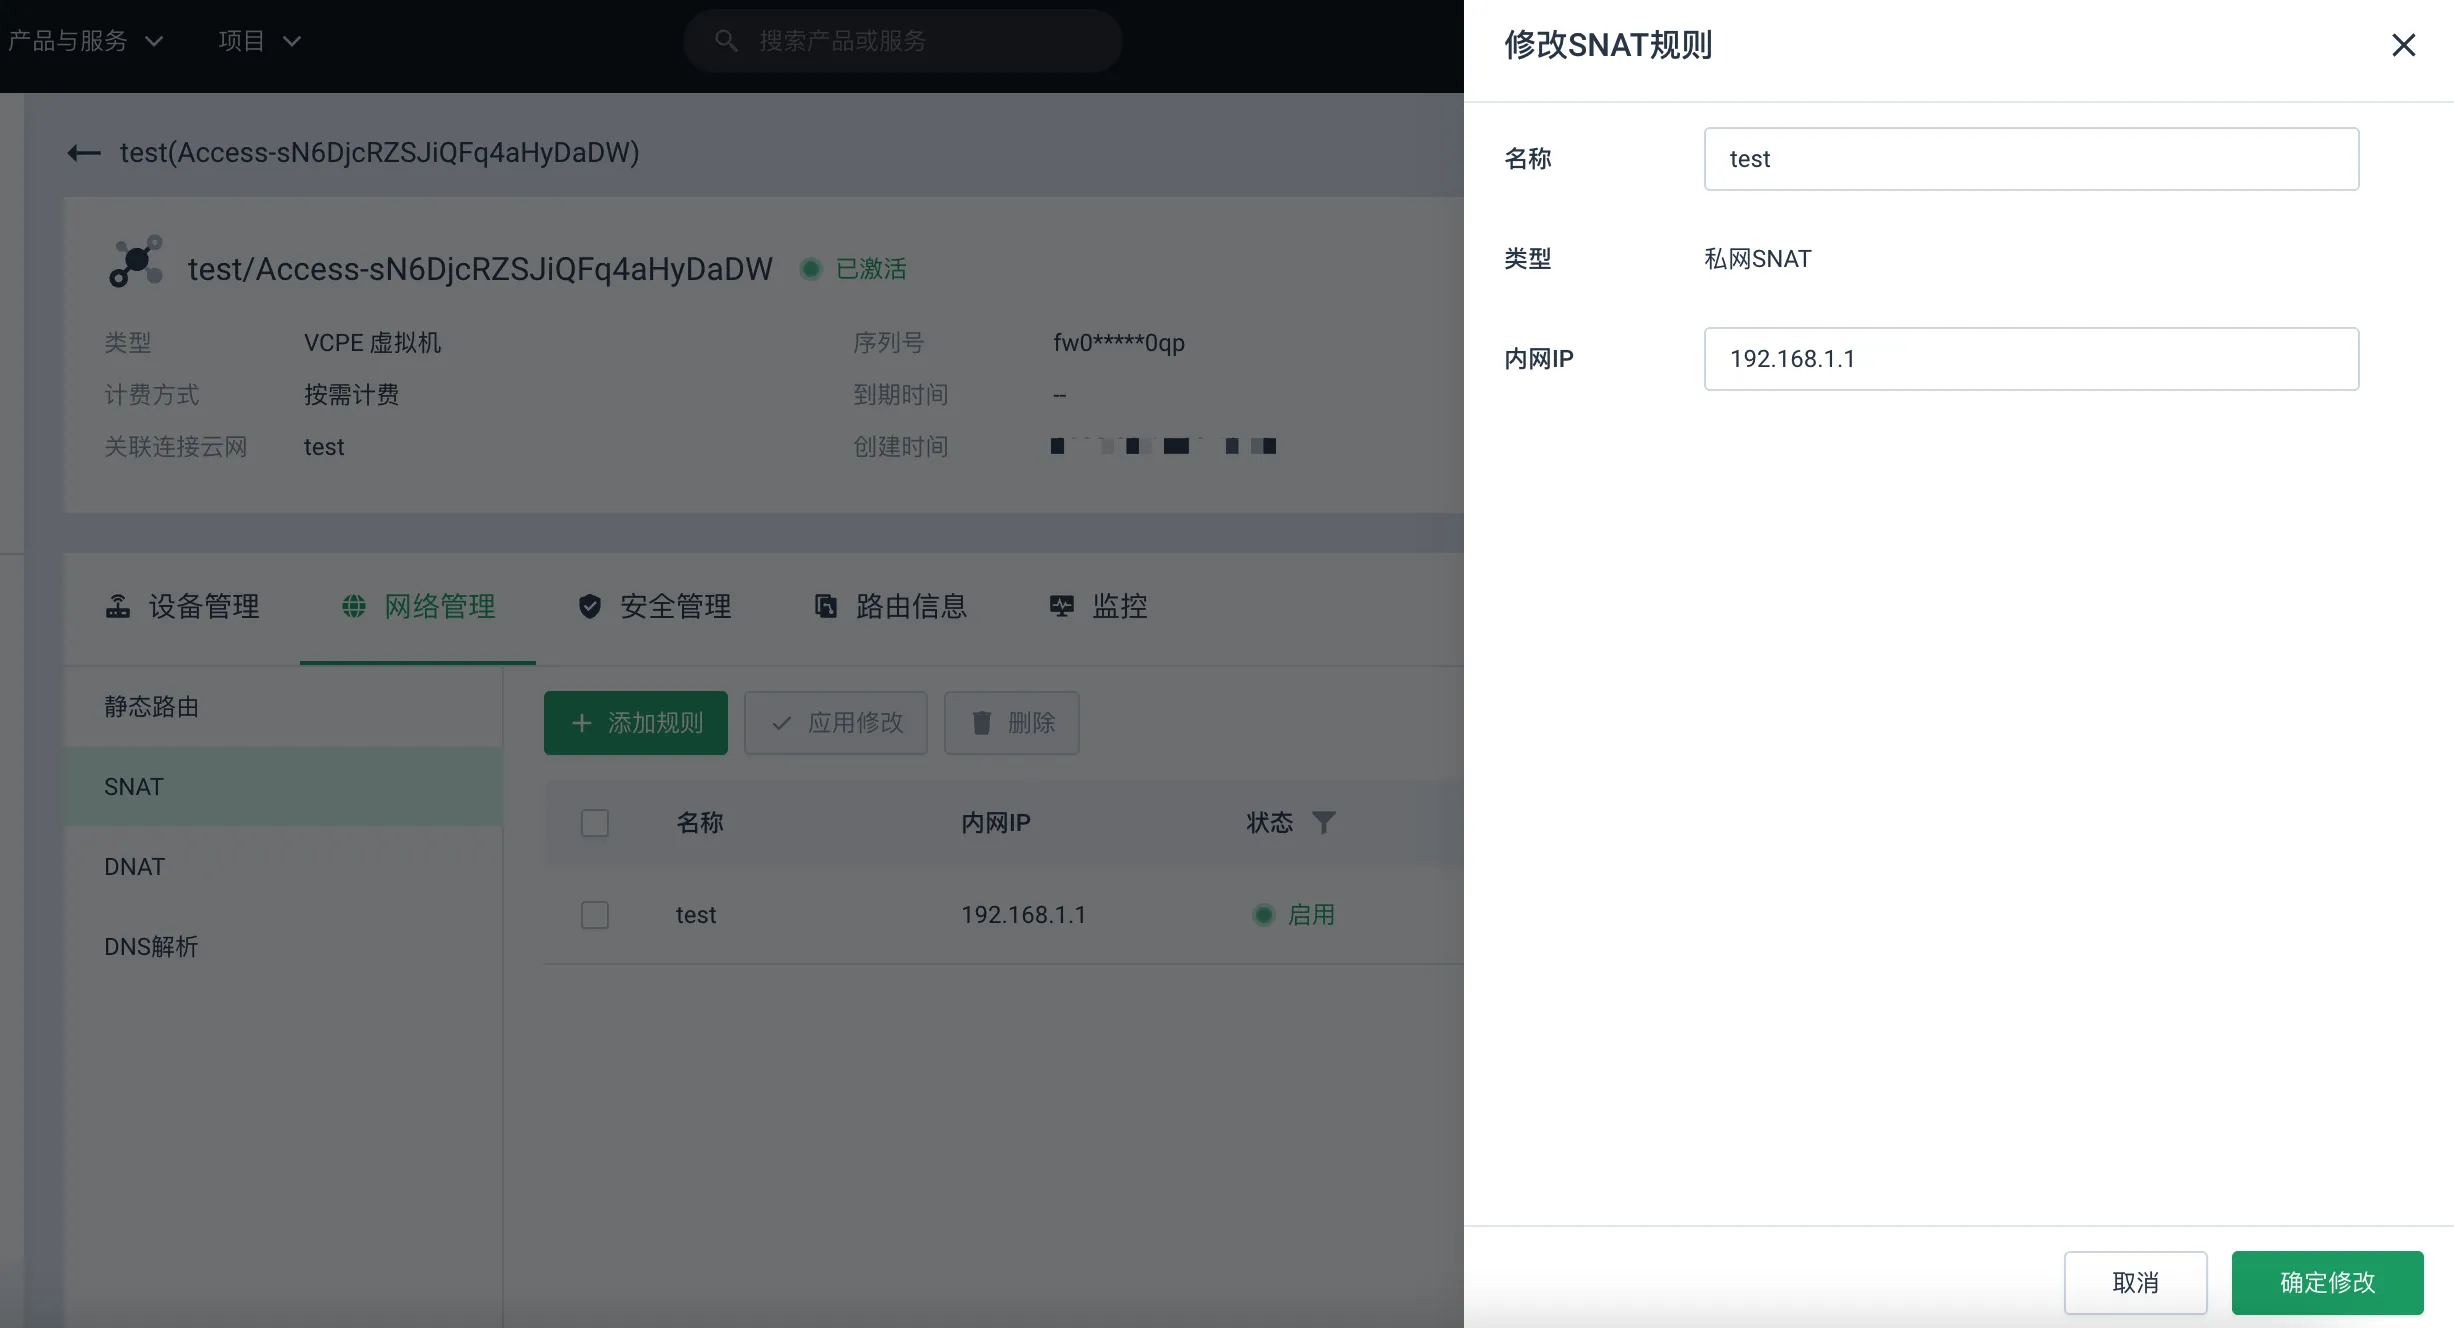Click the 添加规则 button
Viewport: 2454px width, 1328px height.
coord(636,723)
